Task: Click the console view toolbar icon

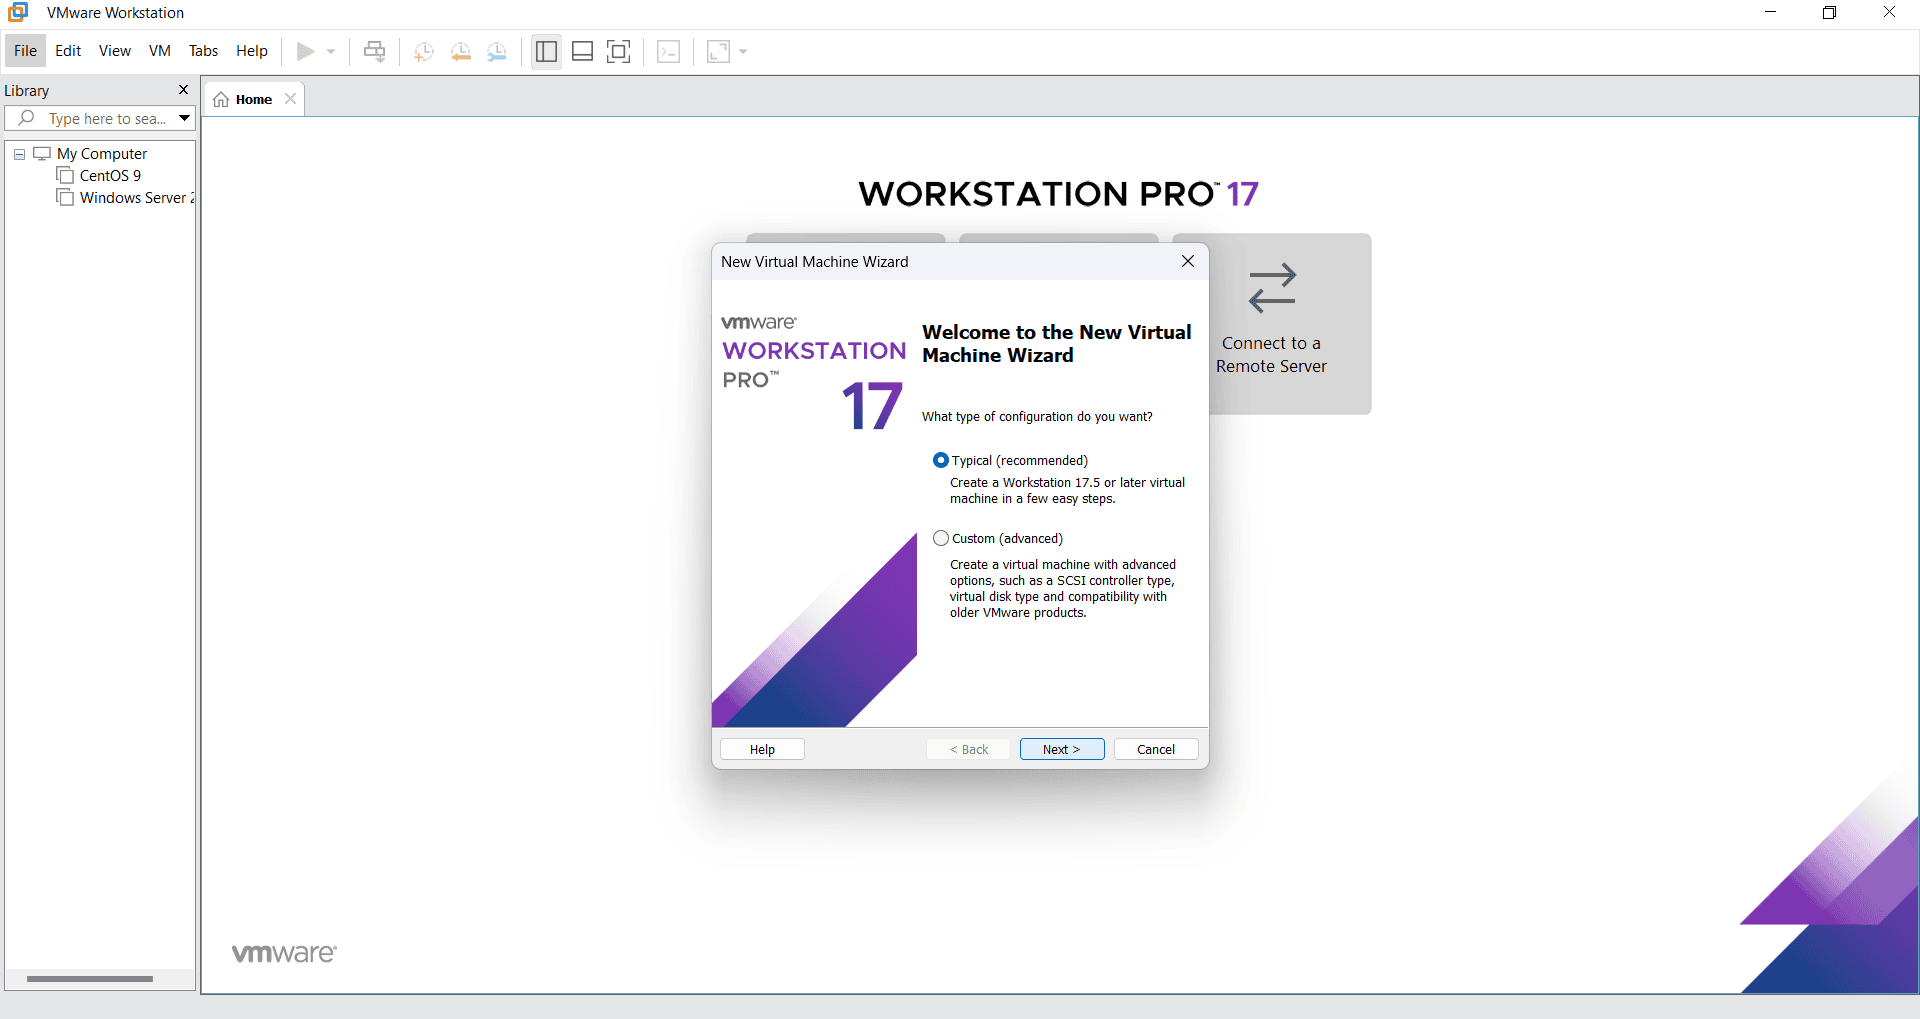Action: (668, 51)
